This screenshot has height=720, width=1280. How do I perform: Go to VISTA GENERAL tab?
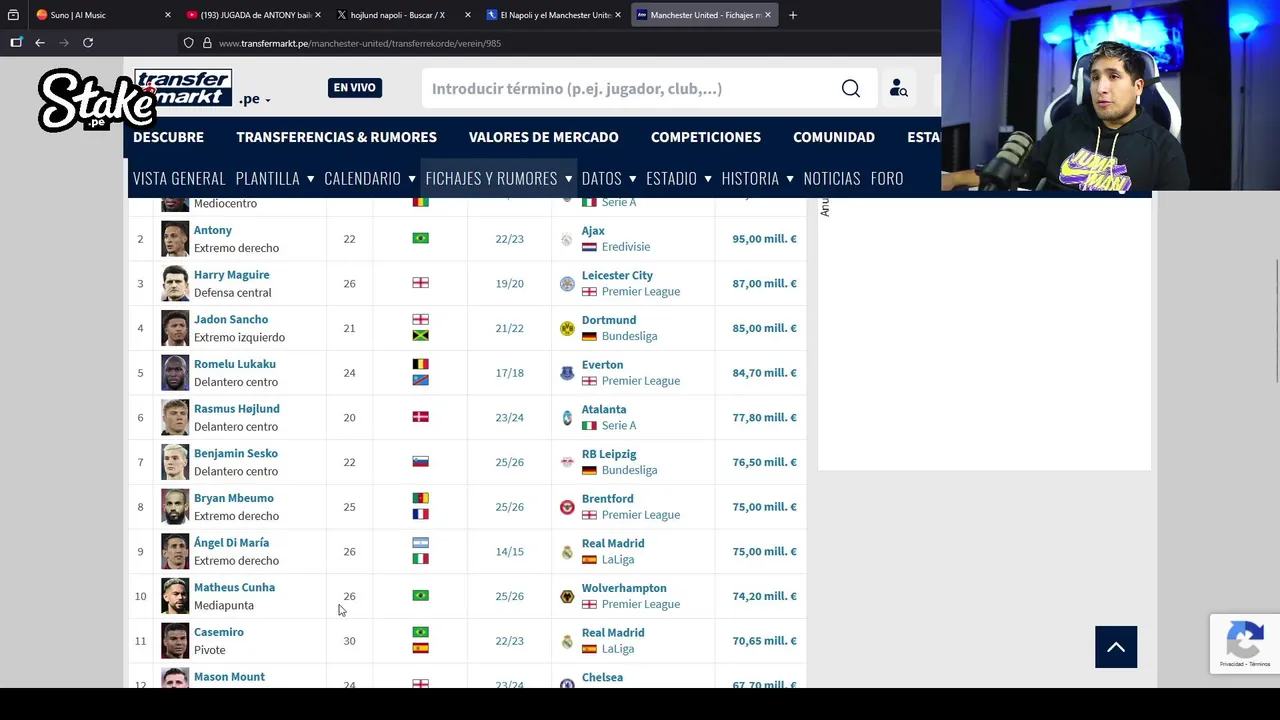point(179,178)
